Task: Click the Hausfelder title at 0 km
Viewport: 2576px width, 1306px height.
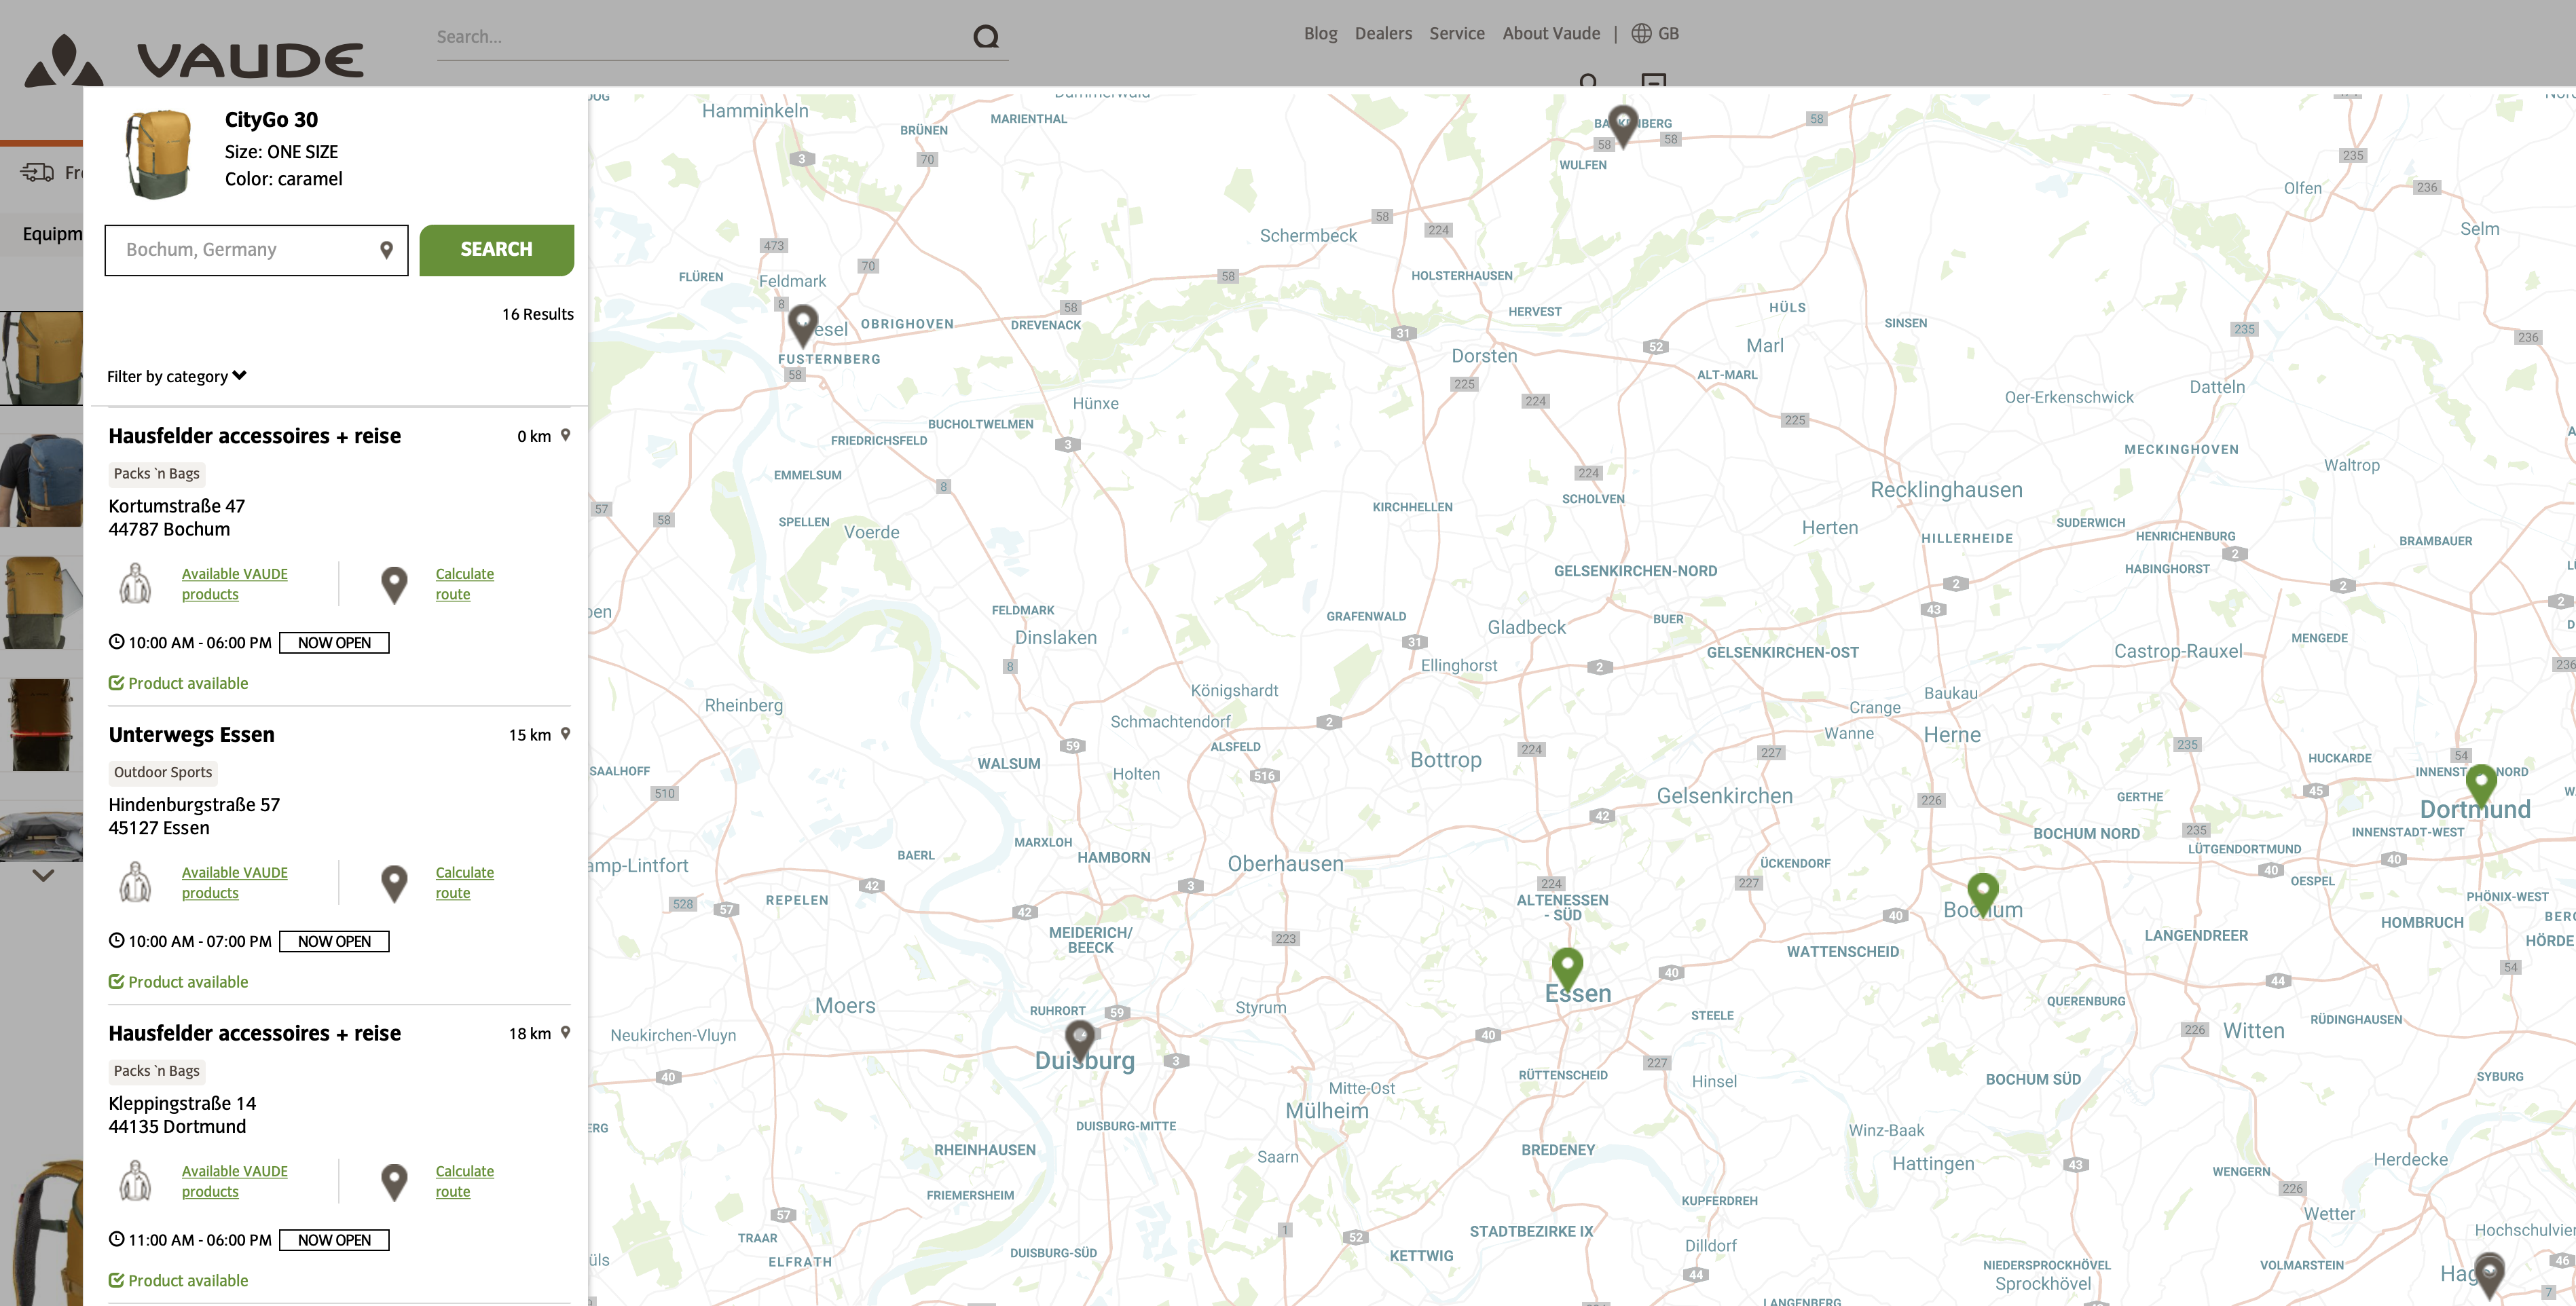Action: 254,436
